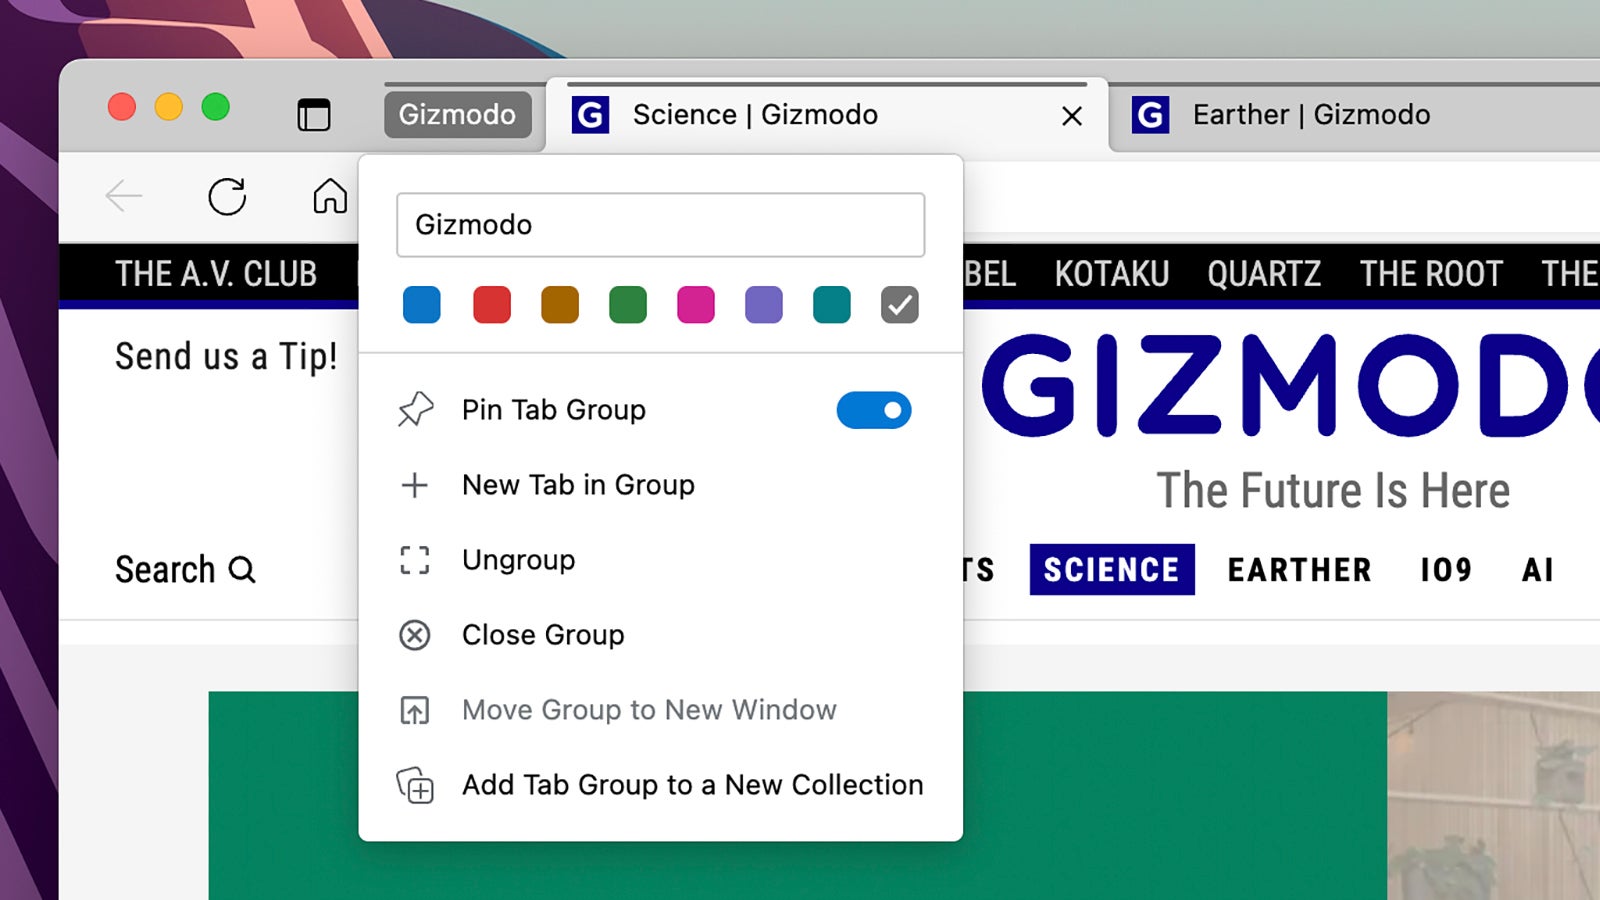
Task: Click the Ungroup brackets icon
Action: (x=414, y=560)
